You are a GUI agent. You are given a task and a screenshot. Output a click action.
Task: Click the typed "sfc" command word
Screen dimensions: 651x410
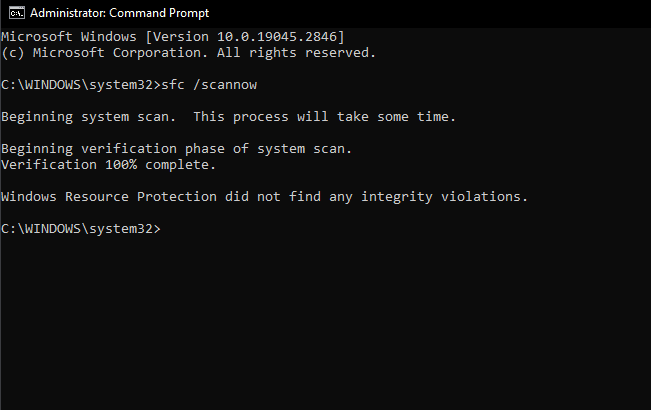coord(176,85)
